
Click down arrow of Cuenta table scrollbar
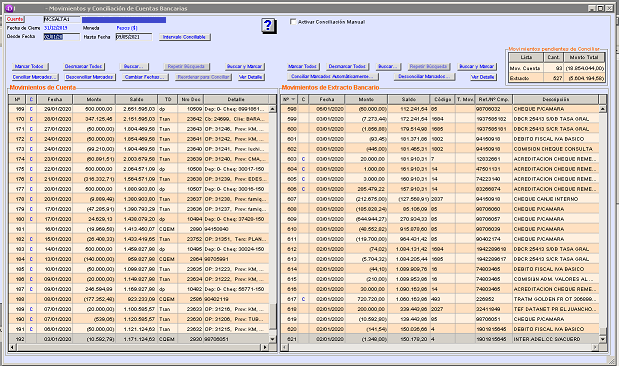(x=272, y=339)
